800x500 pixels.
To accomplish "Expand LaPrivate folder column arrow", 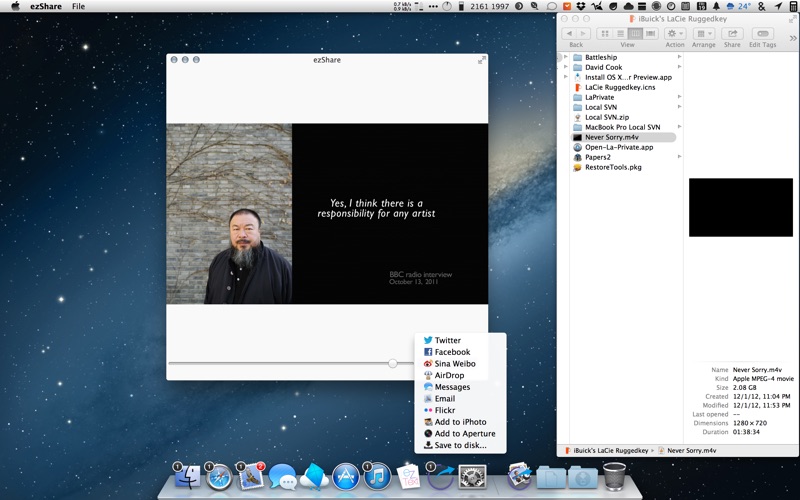I will click(x=679, y=97).
